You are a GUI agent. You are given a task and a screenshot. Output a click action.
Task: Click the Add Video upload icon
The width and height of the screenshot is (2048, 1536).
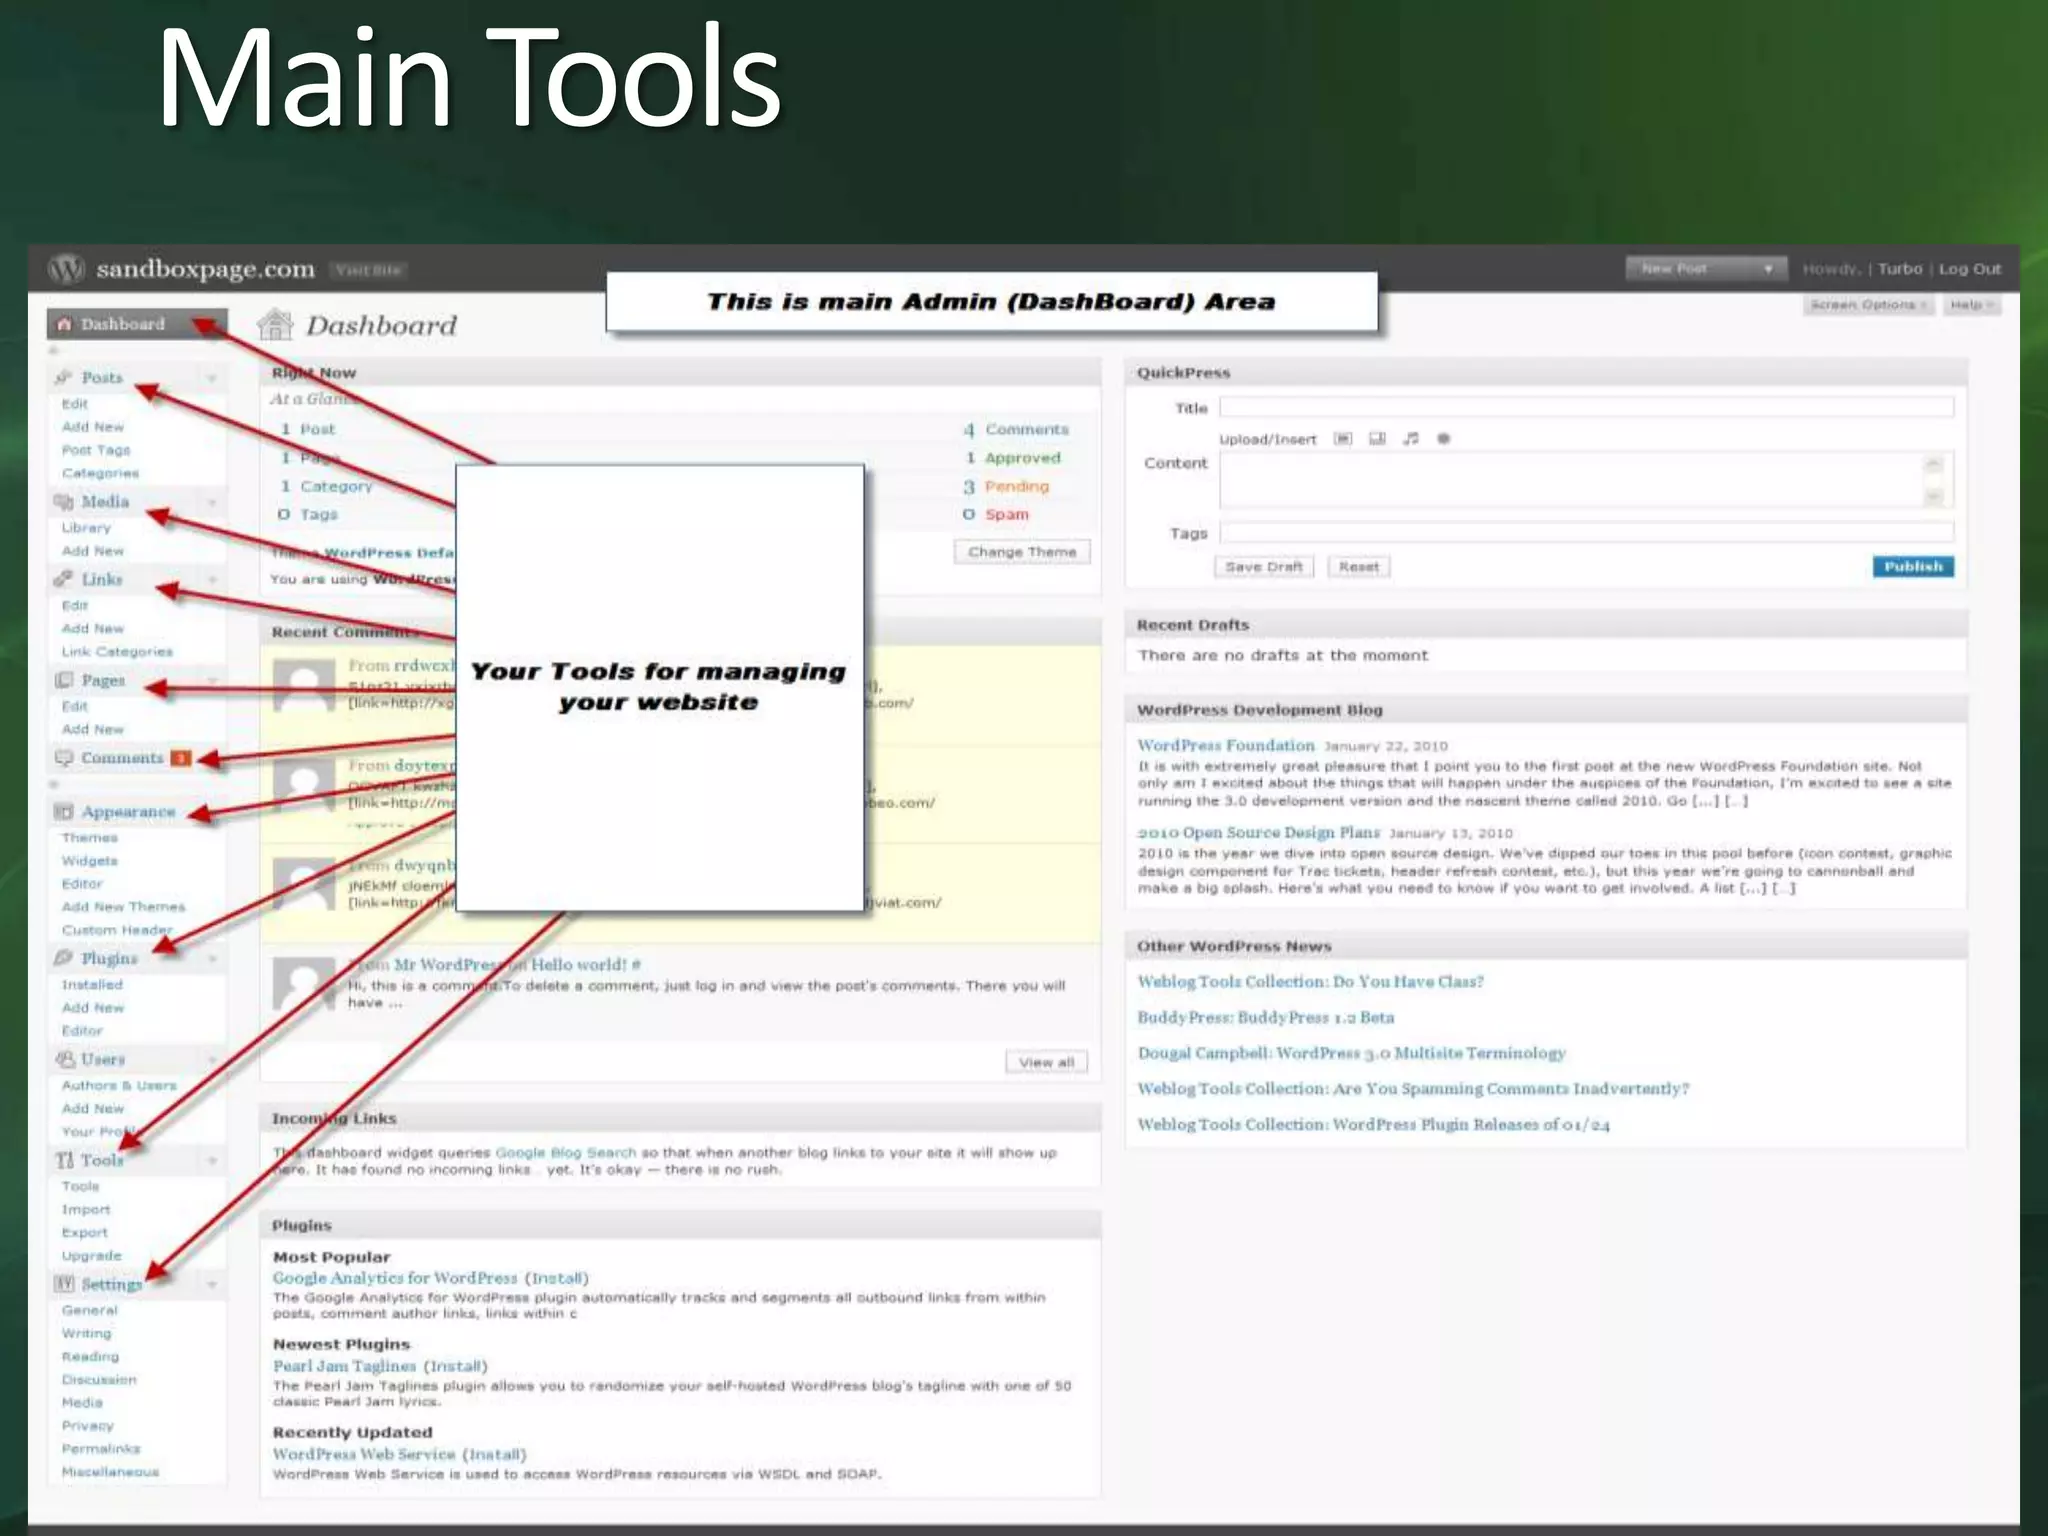pos(1377,439)
